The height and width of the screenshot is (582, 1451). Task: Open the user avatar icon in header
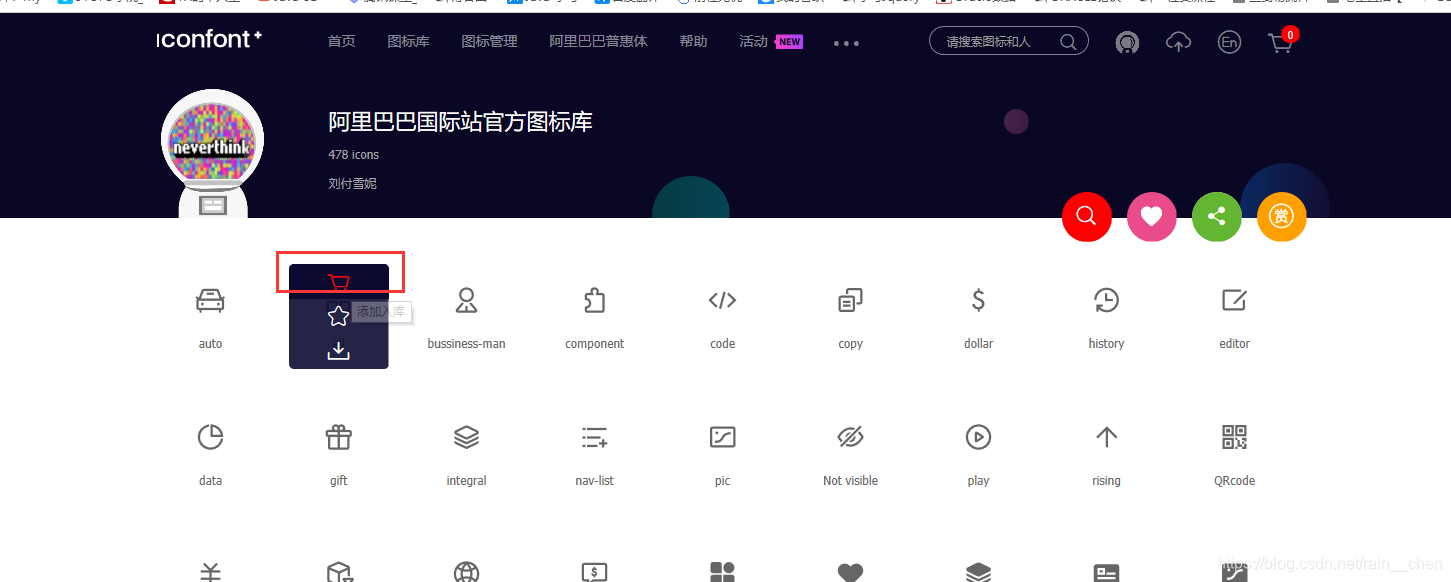(x=1128, y=42)
